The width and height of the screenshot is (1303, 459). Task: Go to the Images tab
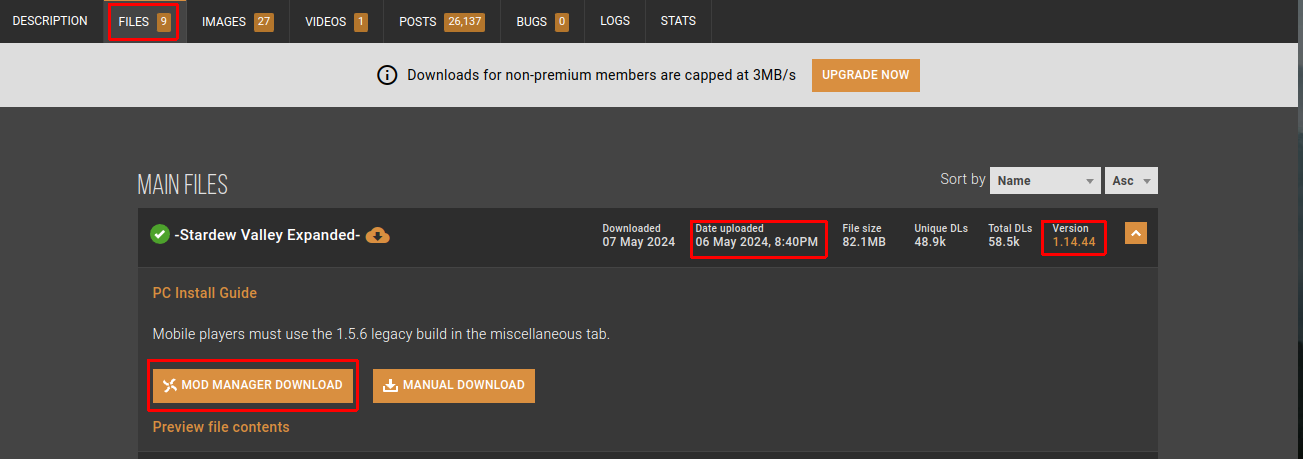coord(237,21)
